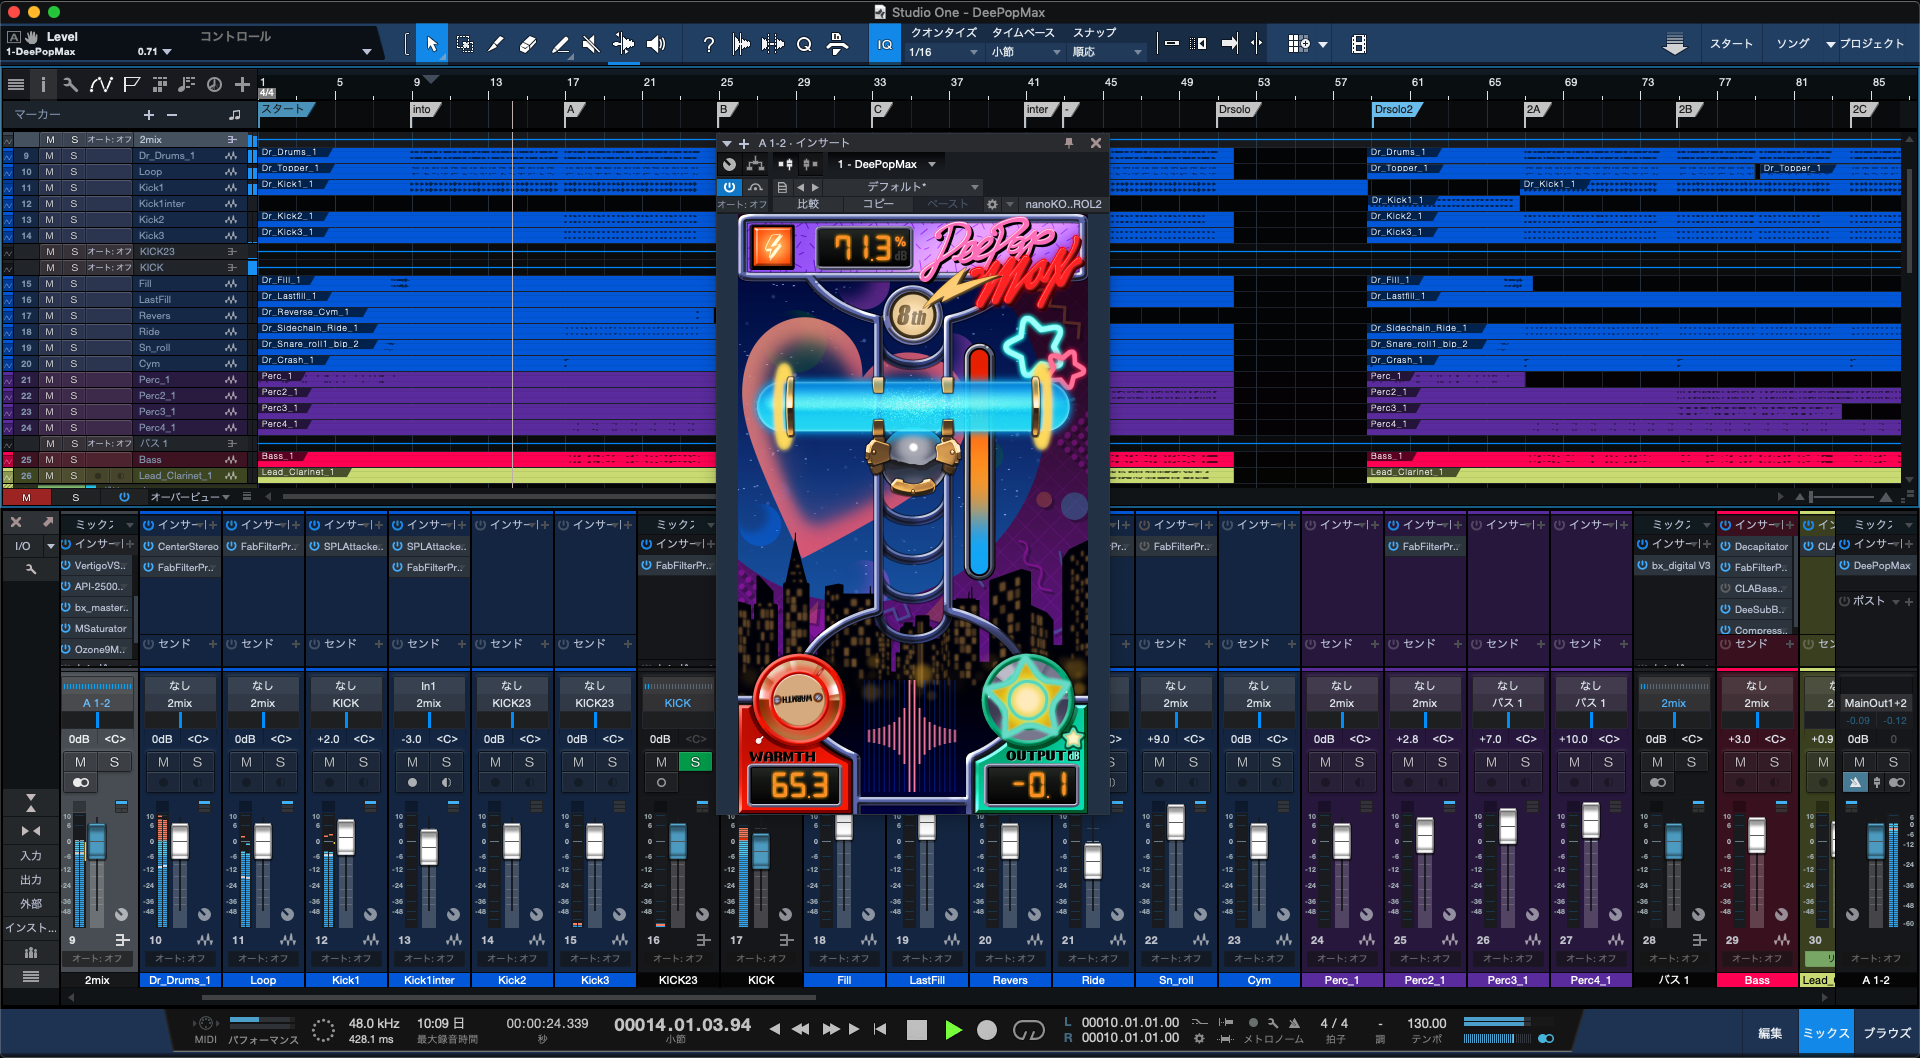This screenshot has height=1058, width=1920.
Task: Open スタート page
Action: 1731,44
